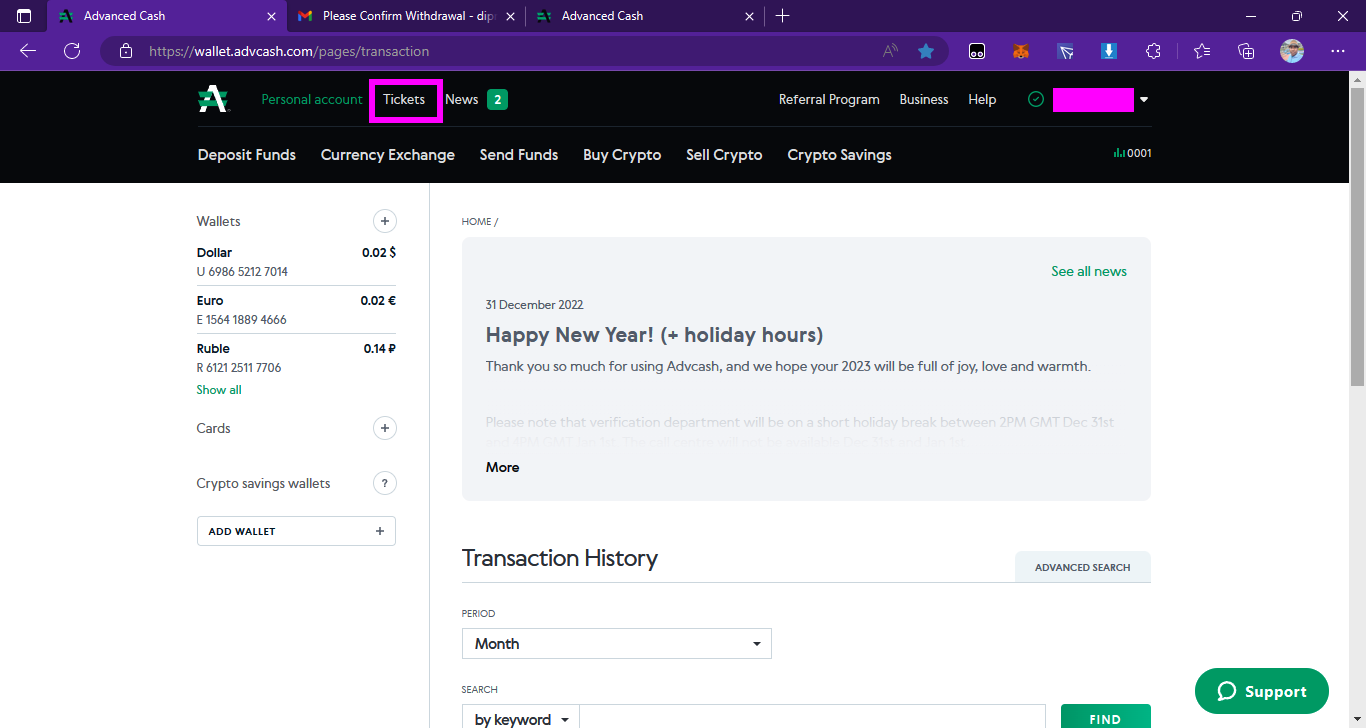Expand the account user menu caret
The width and height of the screenshot is (1366, 728).
pyautogui.click(x=1144, y=100)
